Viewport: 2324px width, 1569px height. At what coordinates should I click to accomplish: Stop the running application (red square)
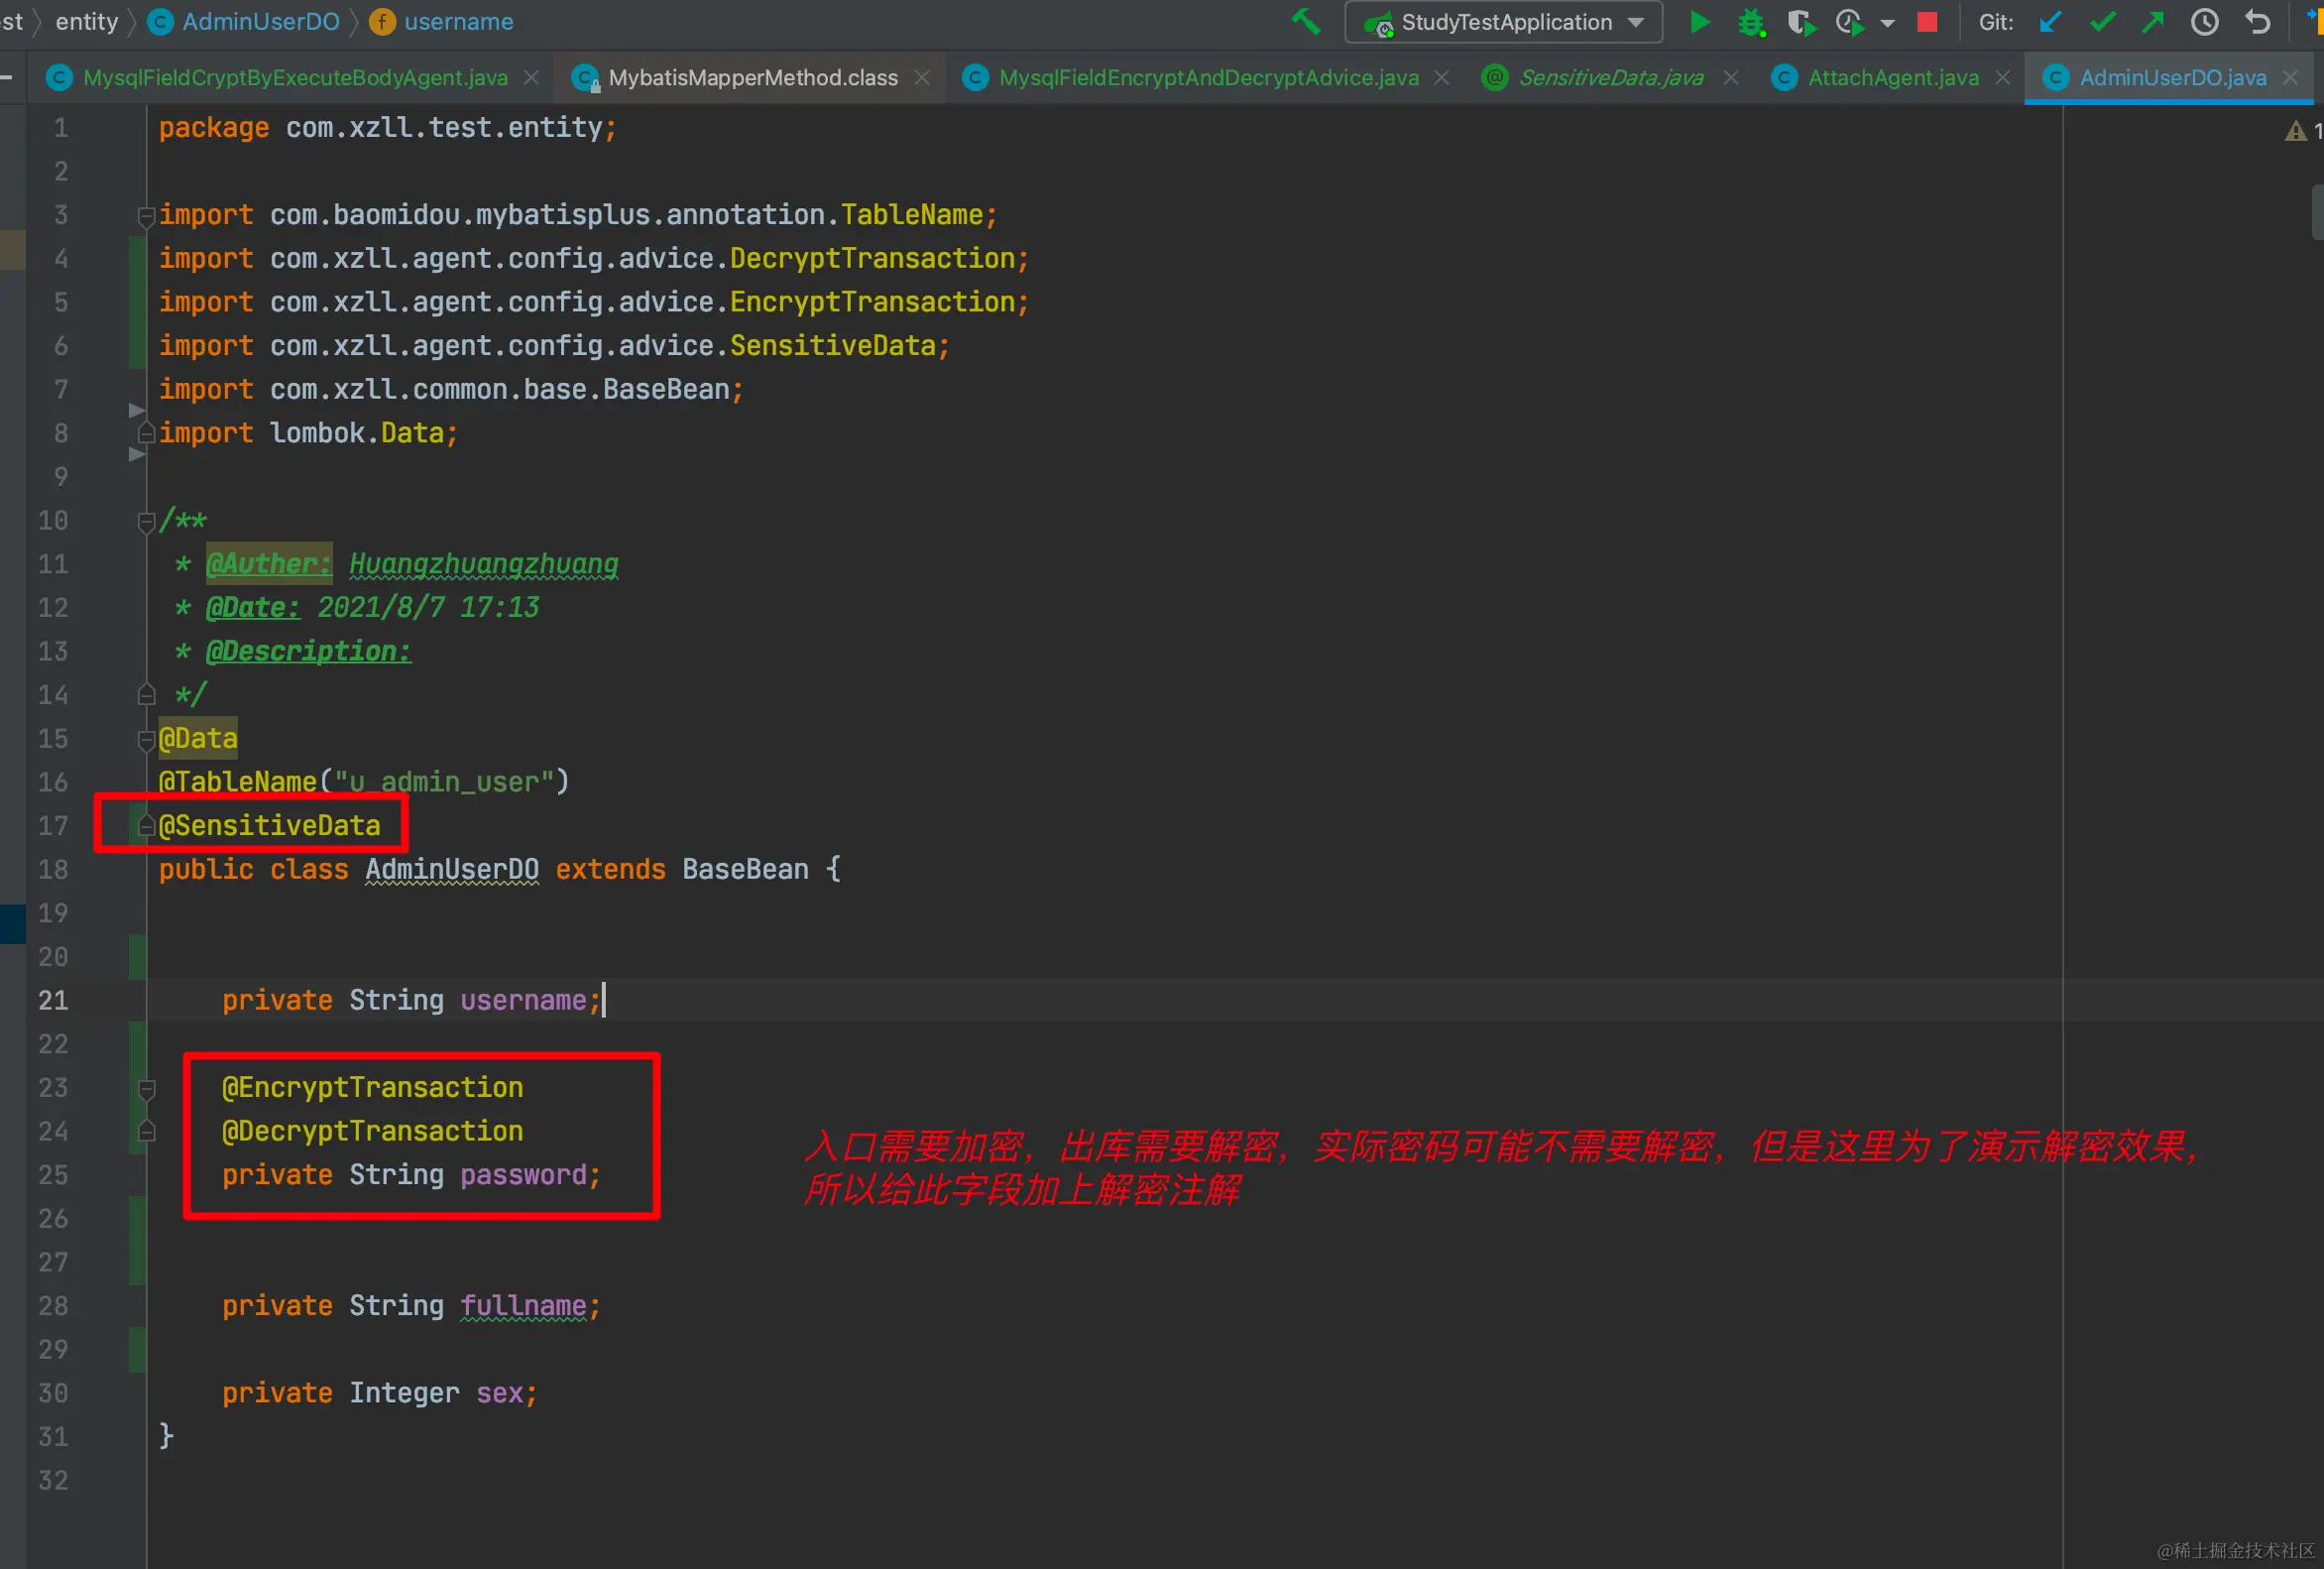1927,22
